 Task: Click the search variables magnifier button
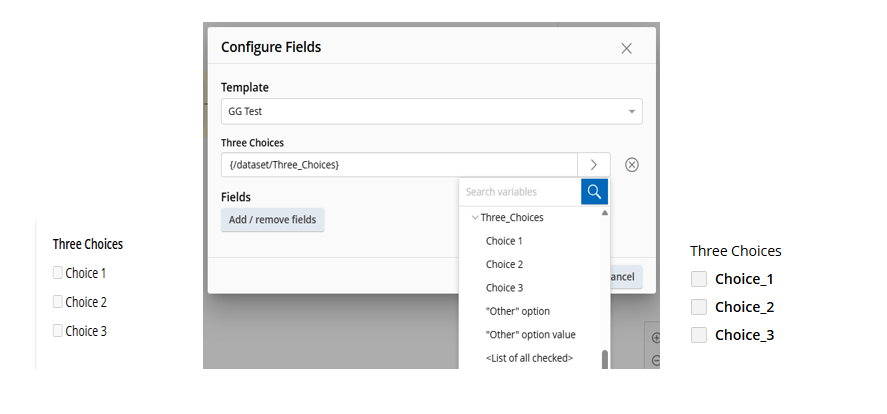594,192
